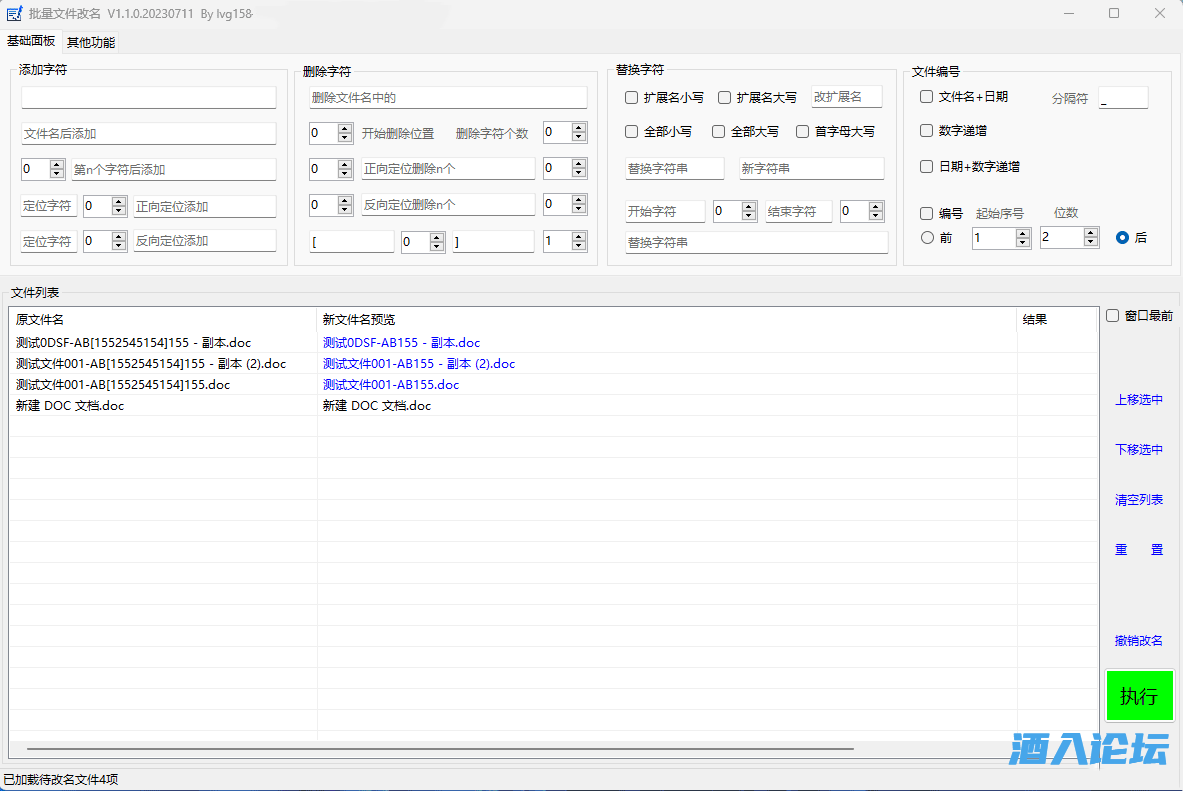Enable 窗口最前 always-on-top checkbox
The height and width of the screenshot is (791, 1183).
1113,316
